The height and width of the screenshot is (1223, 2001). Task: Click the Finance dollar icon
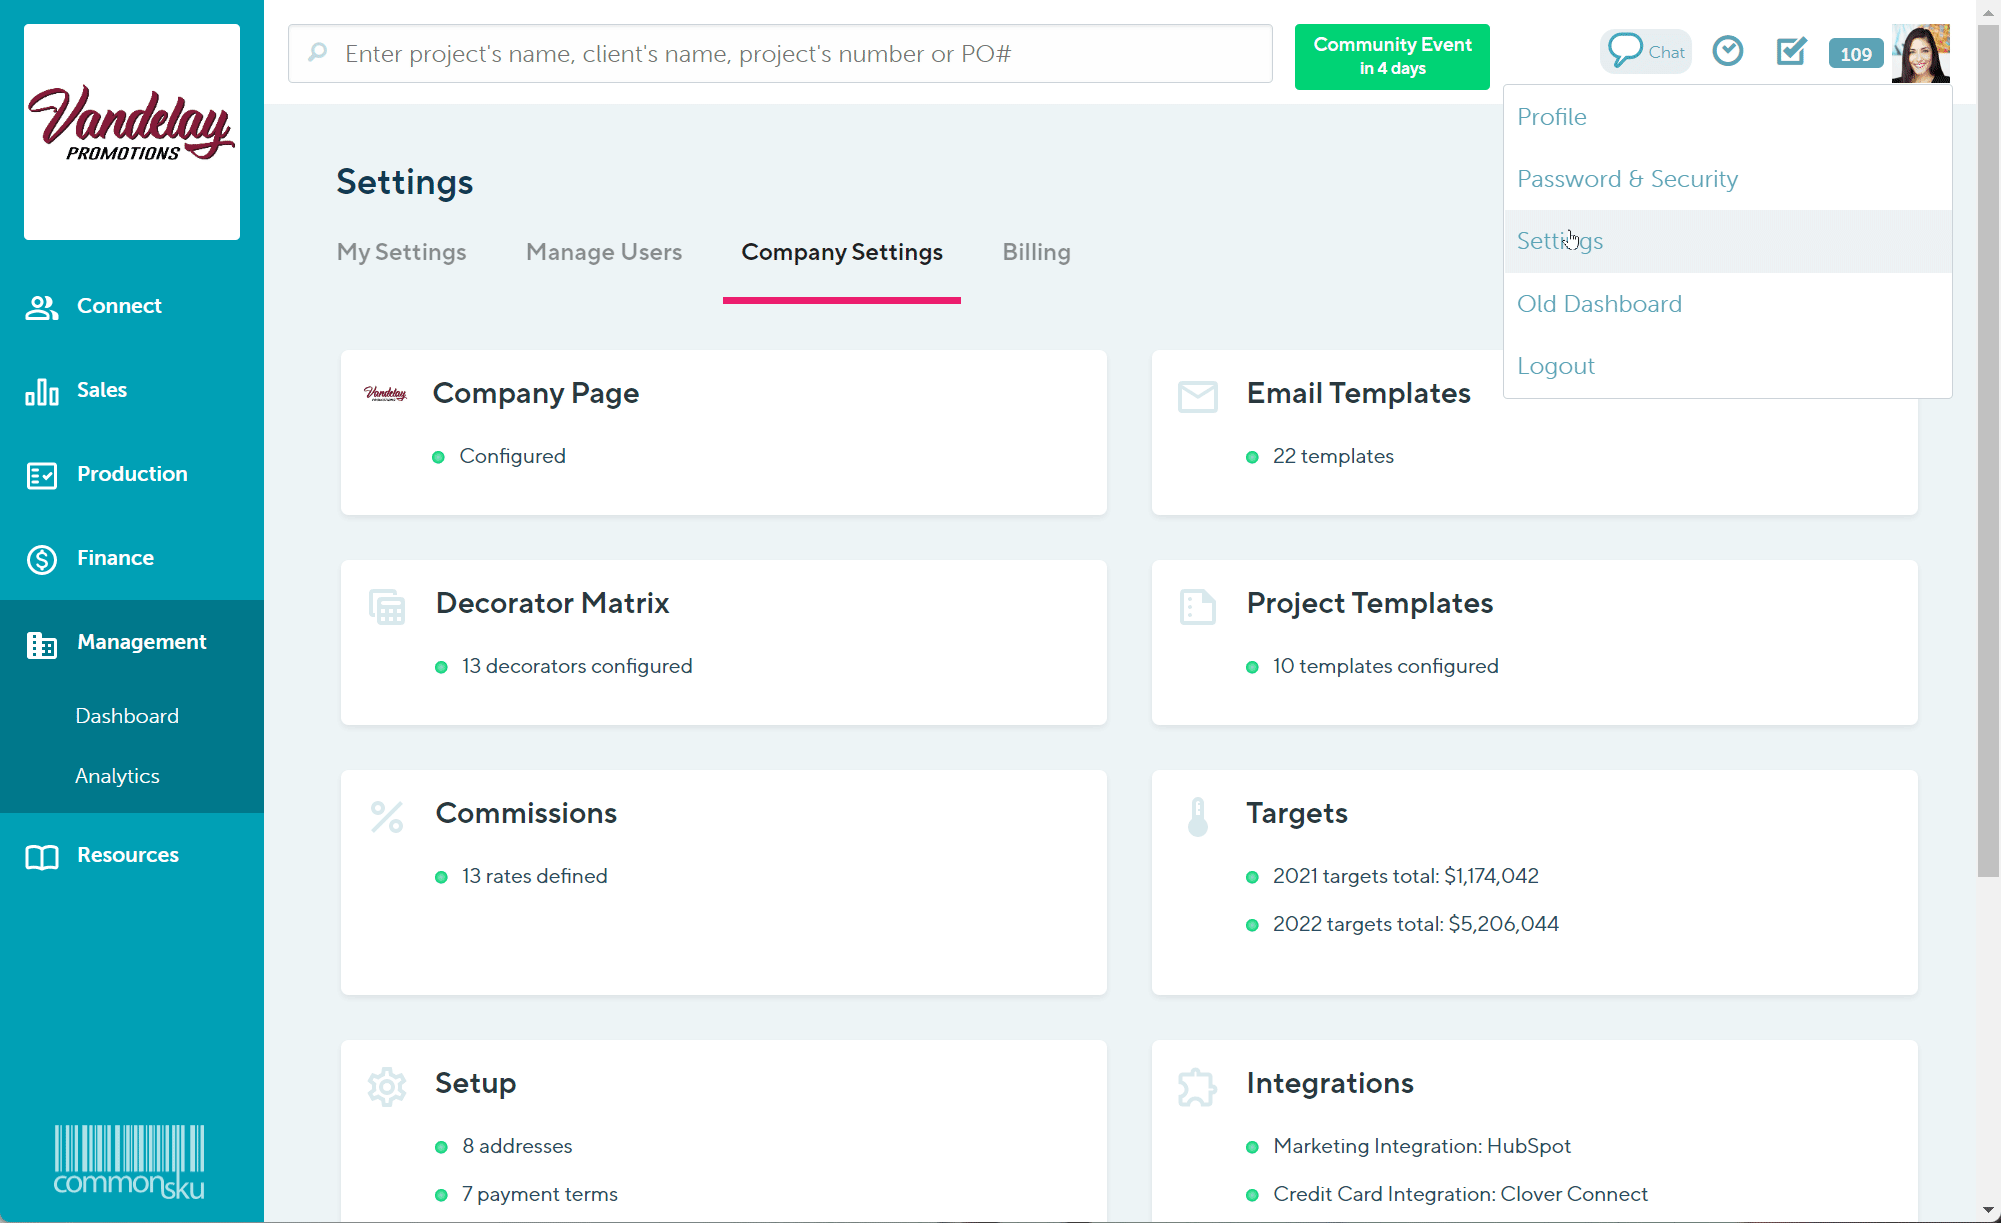tap(42, 559)
